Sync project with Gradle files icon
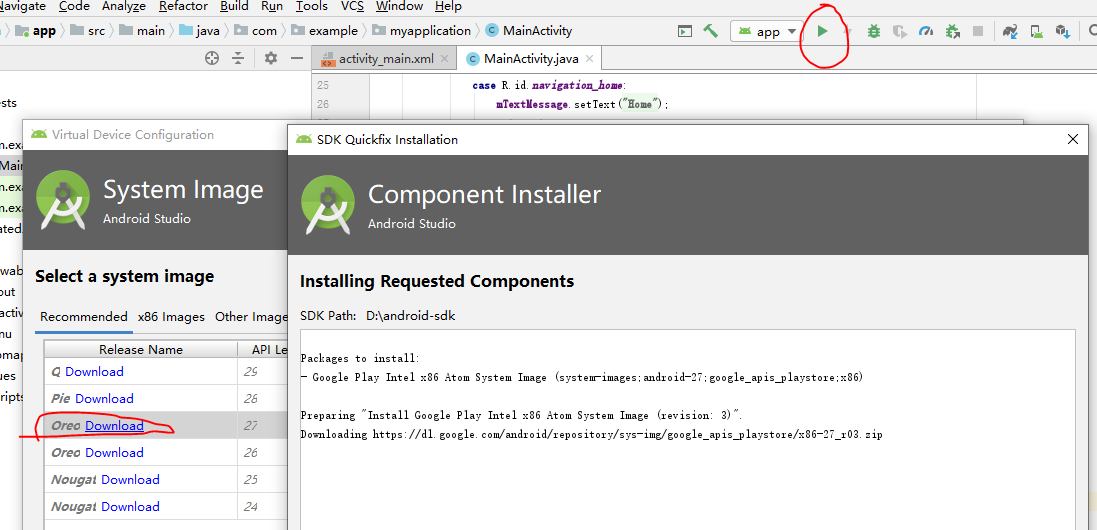Screen dimensions: 1097x530 (x=1010, y=31)
